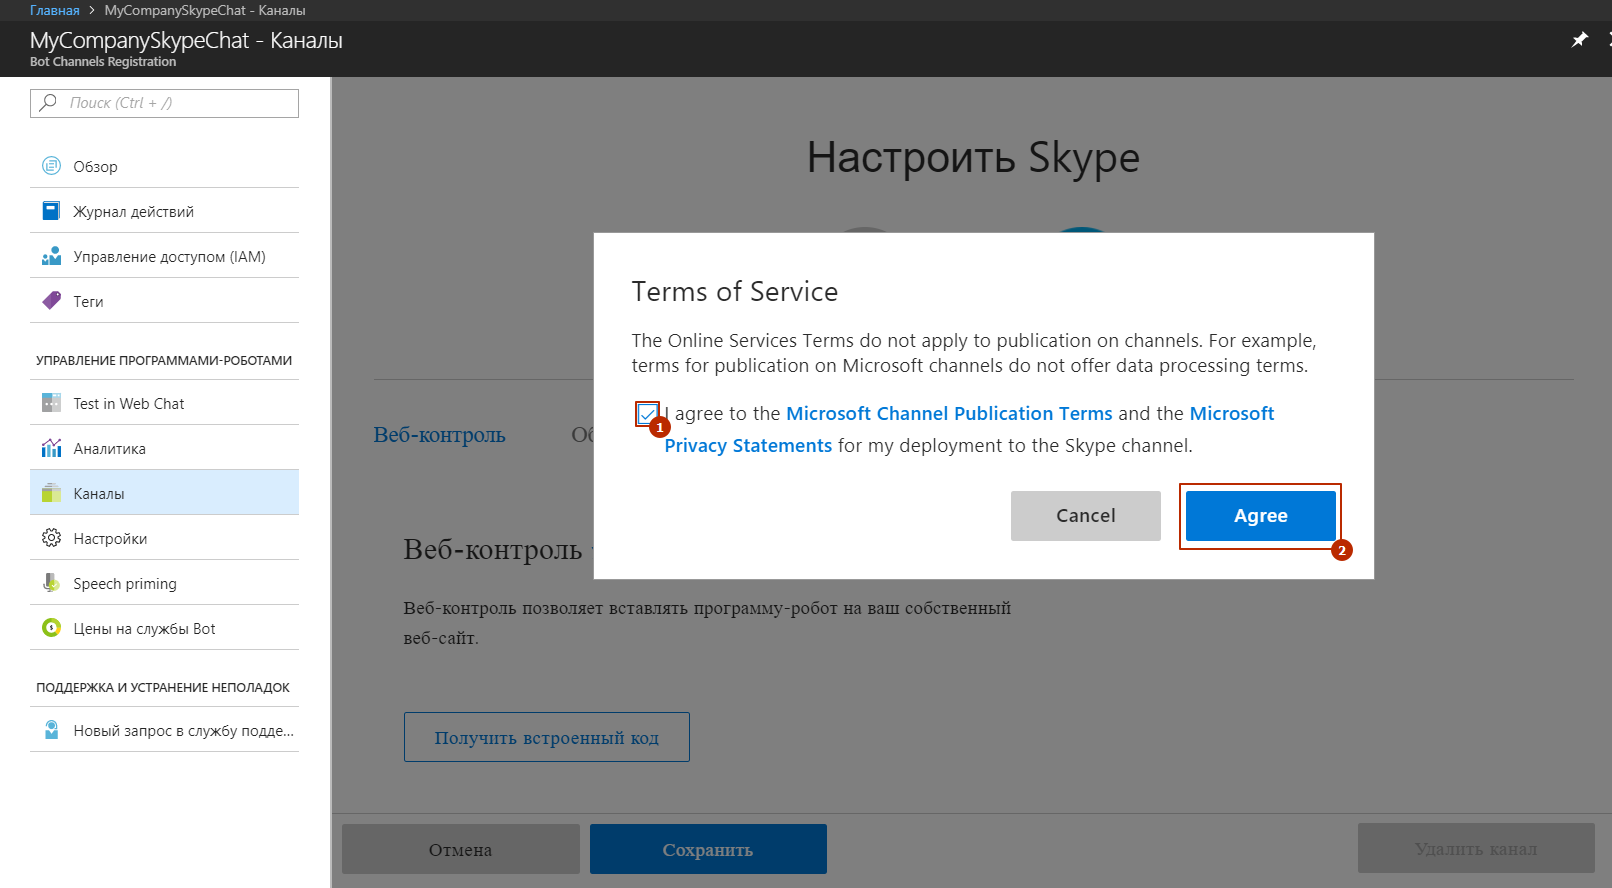The image size is (1612, 888).
Task: Click the Настроить Skype page heading
Action: (x=973, y=158)
